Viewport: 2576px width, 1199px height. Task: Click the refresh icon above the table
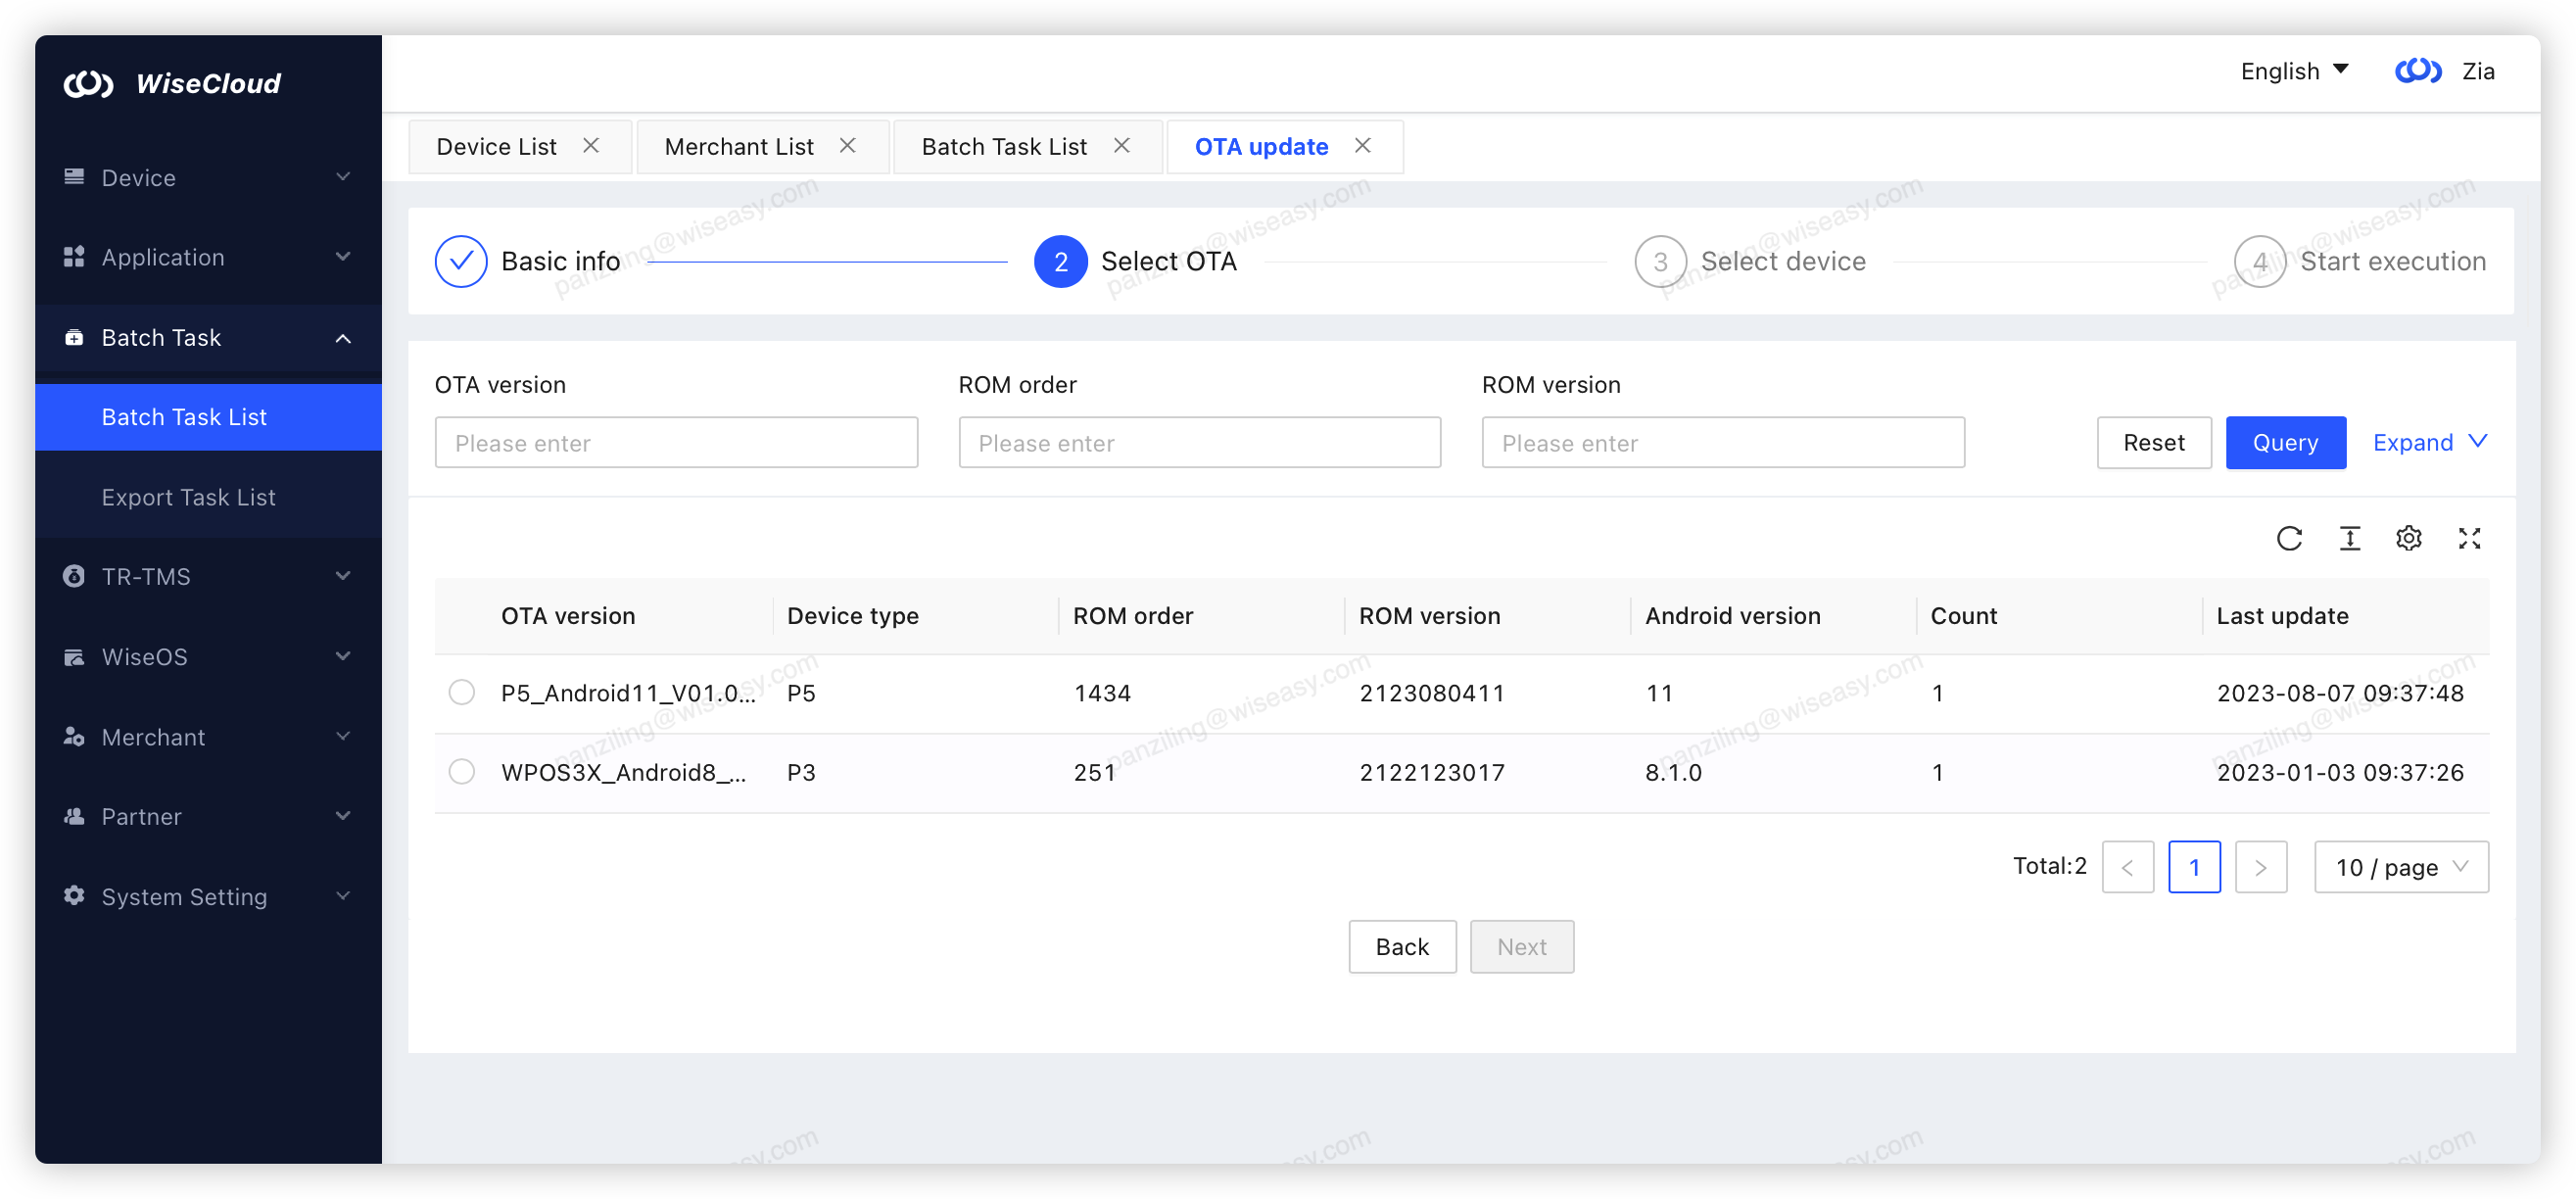coord(2291,538)
